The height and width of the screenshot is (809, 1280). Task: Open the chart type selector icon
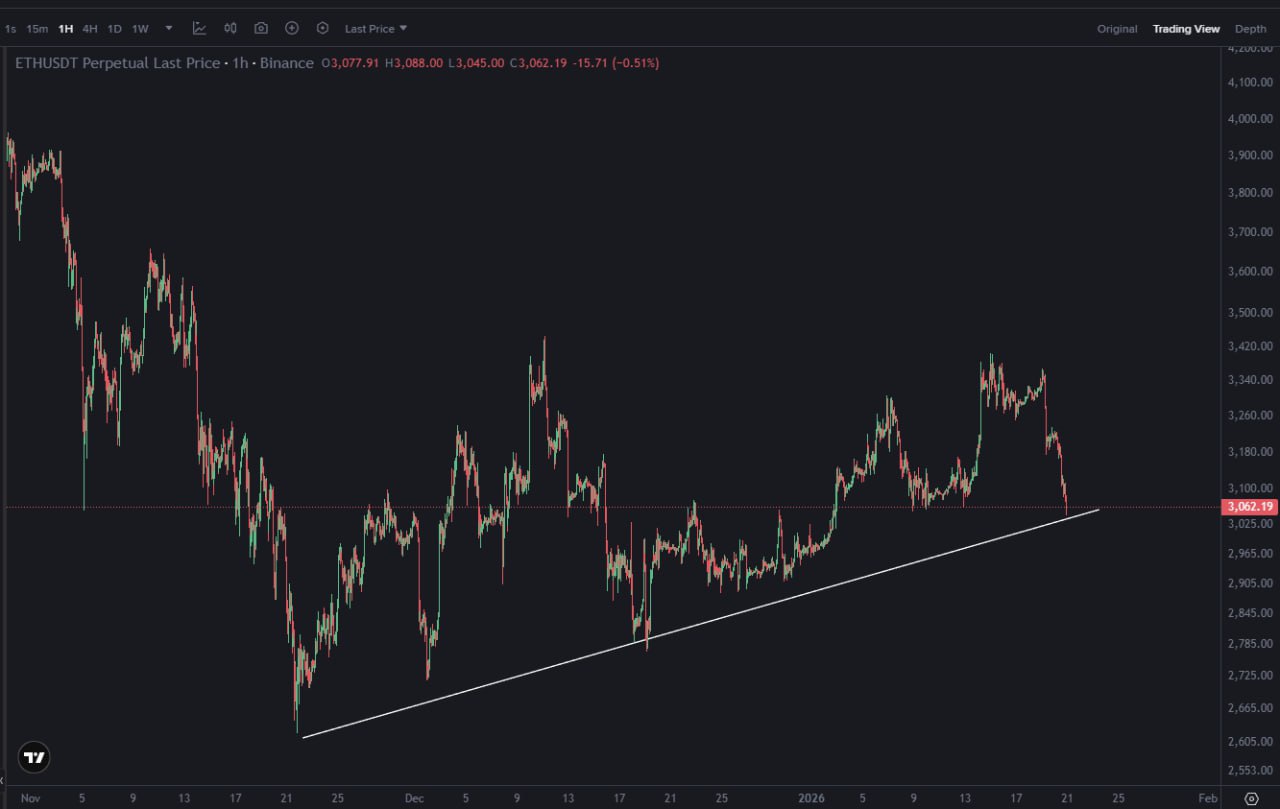pyautogui.click(x=200, y=28)
